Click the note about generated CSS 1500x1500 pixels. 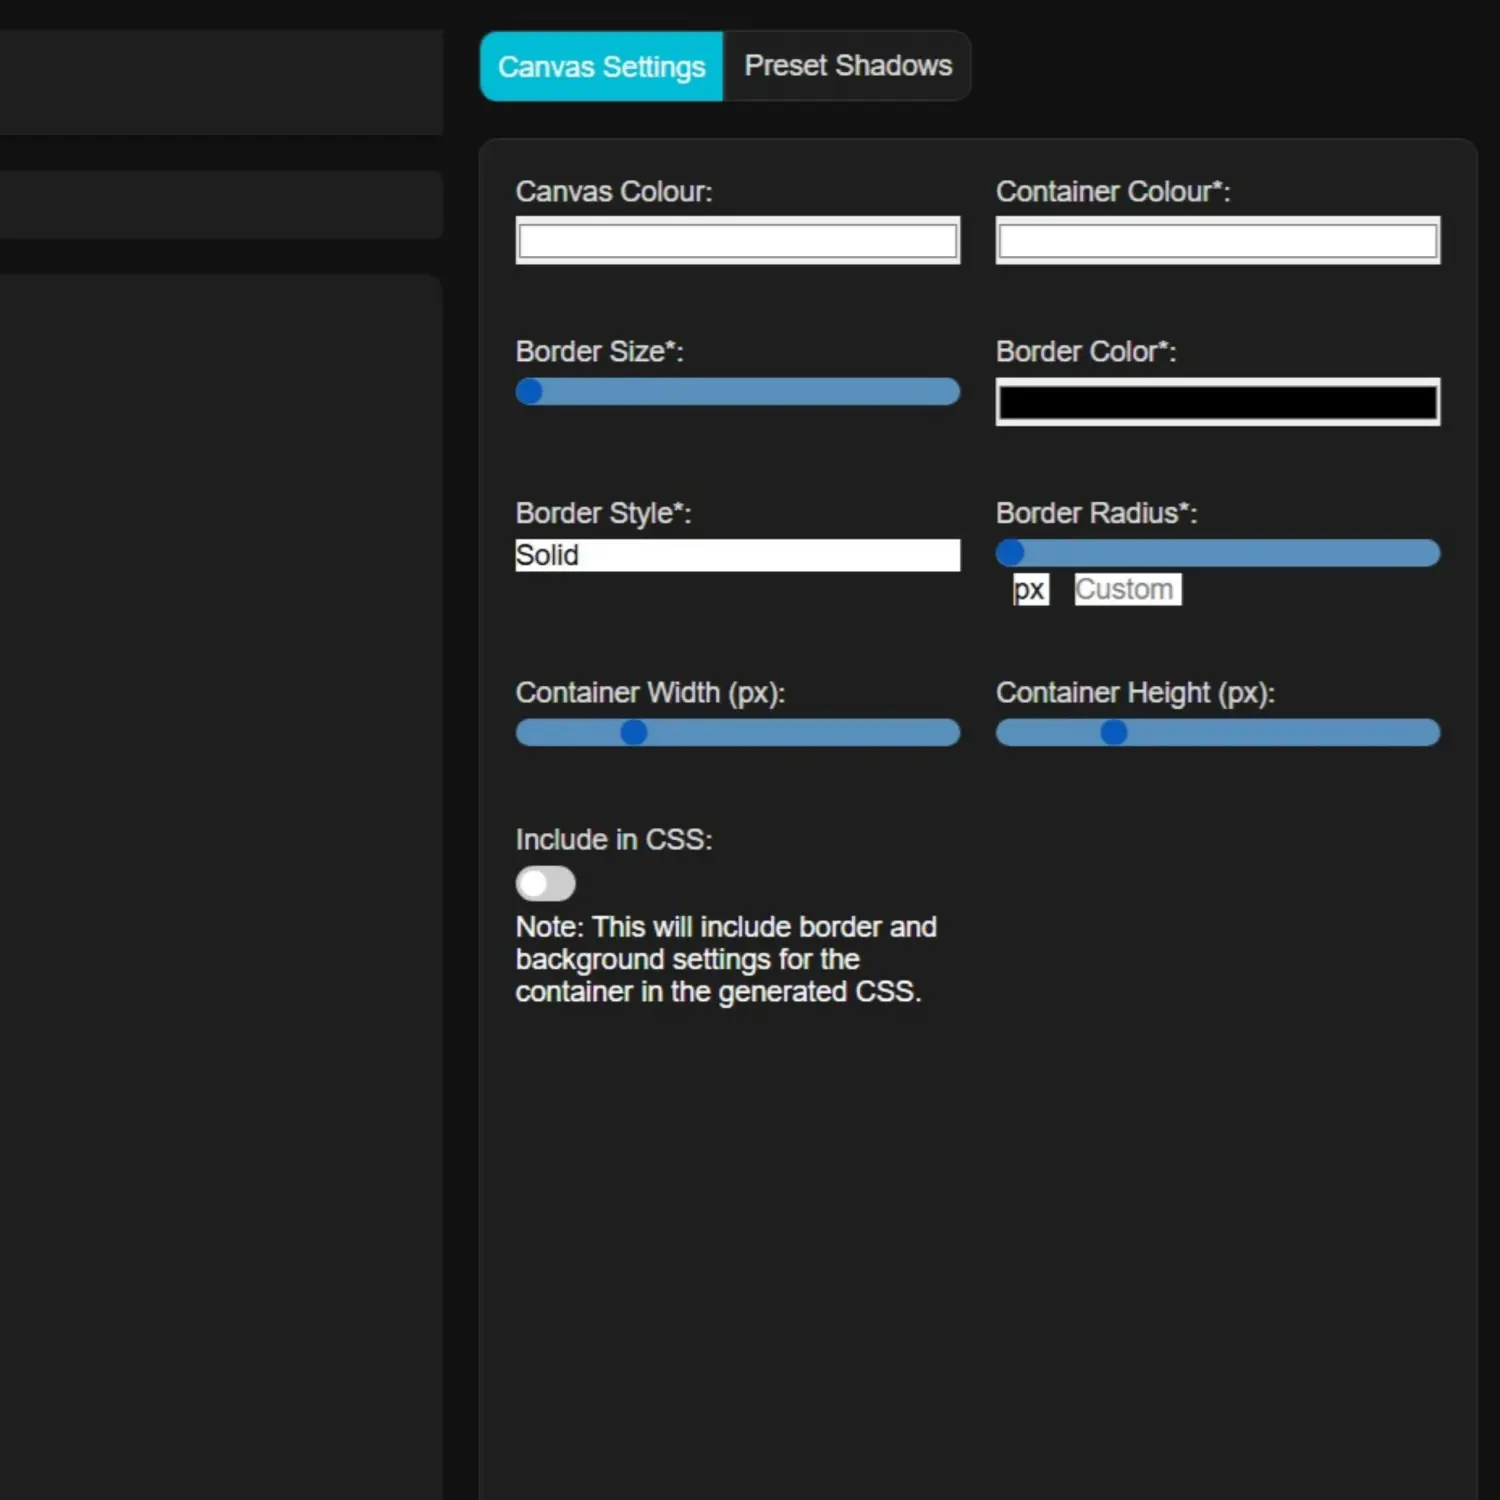pos(725,959)
